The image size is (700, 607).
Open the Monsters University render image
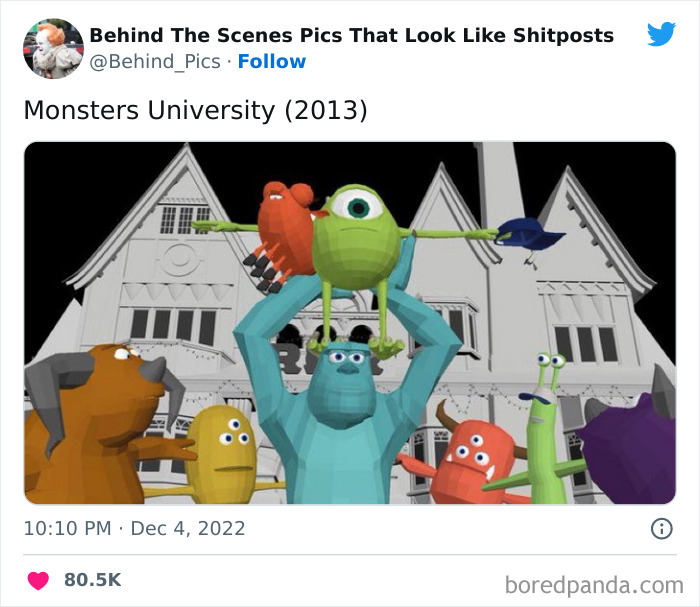point(350,323)
